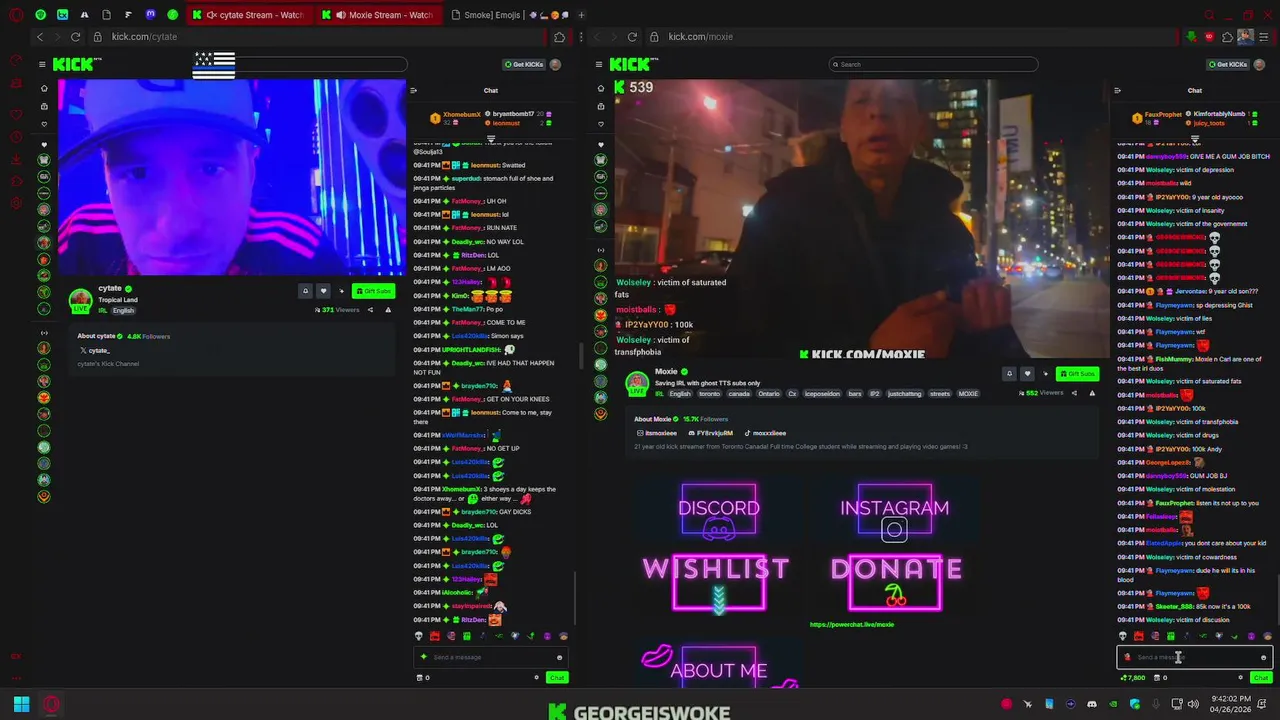This screenshot has height=720, width=1280.
Task: Open the powerchat.live/moxie link
Action: (851, 625)
